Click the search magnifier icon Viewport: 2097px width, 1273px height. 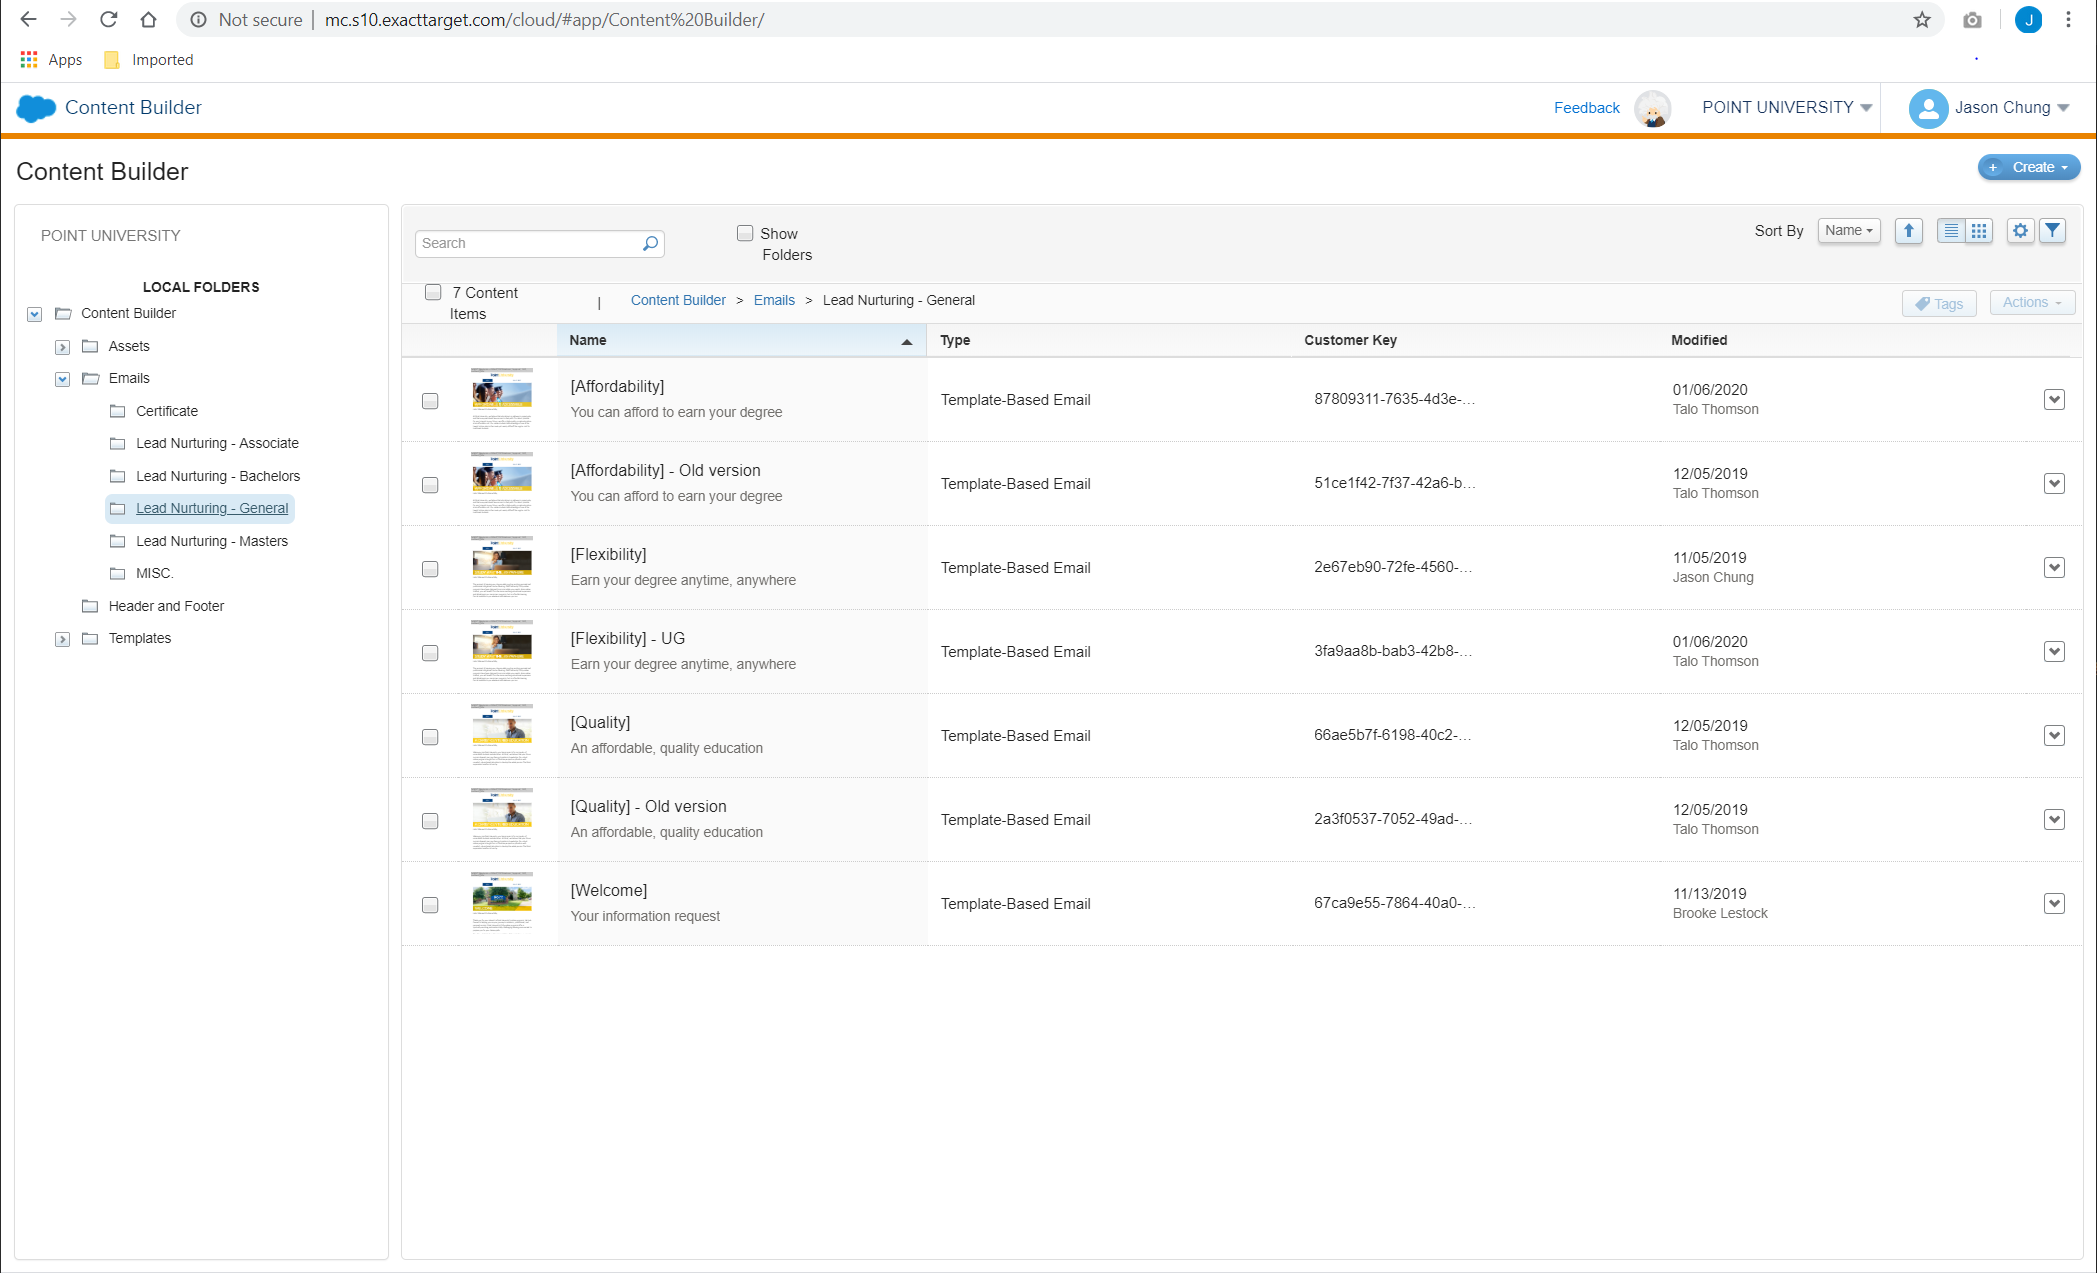[650, 243]
